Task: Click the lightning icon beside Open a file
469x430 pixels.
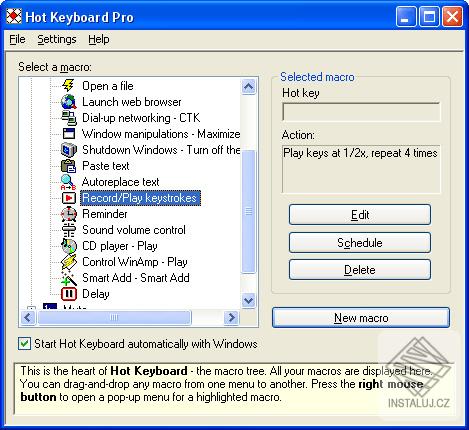Action: 69,86
